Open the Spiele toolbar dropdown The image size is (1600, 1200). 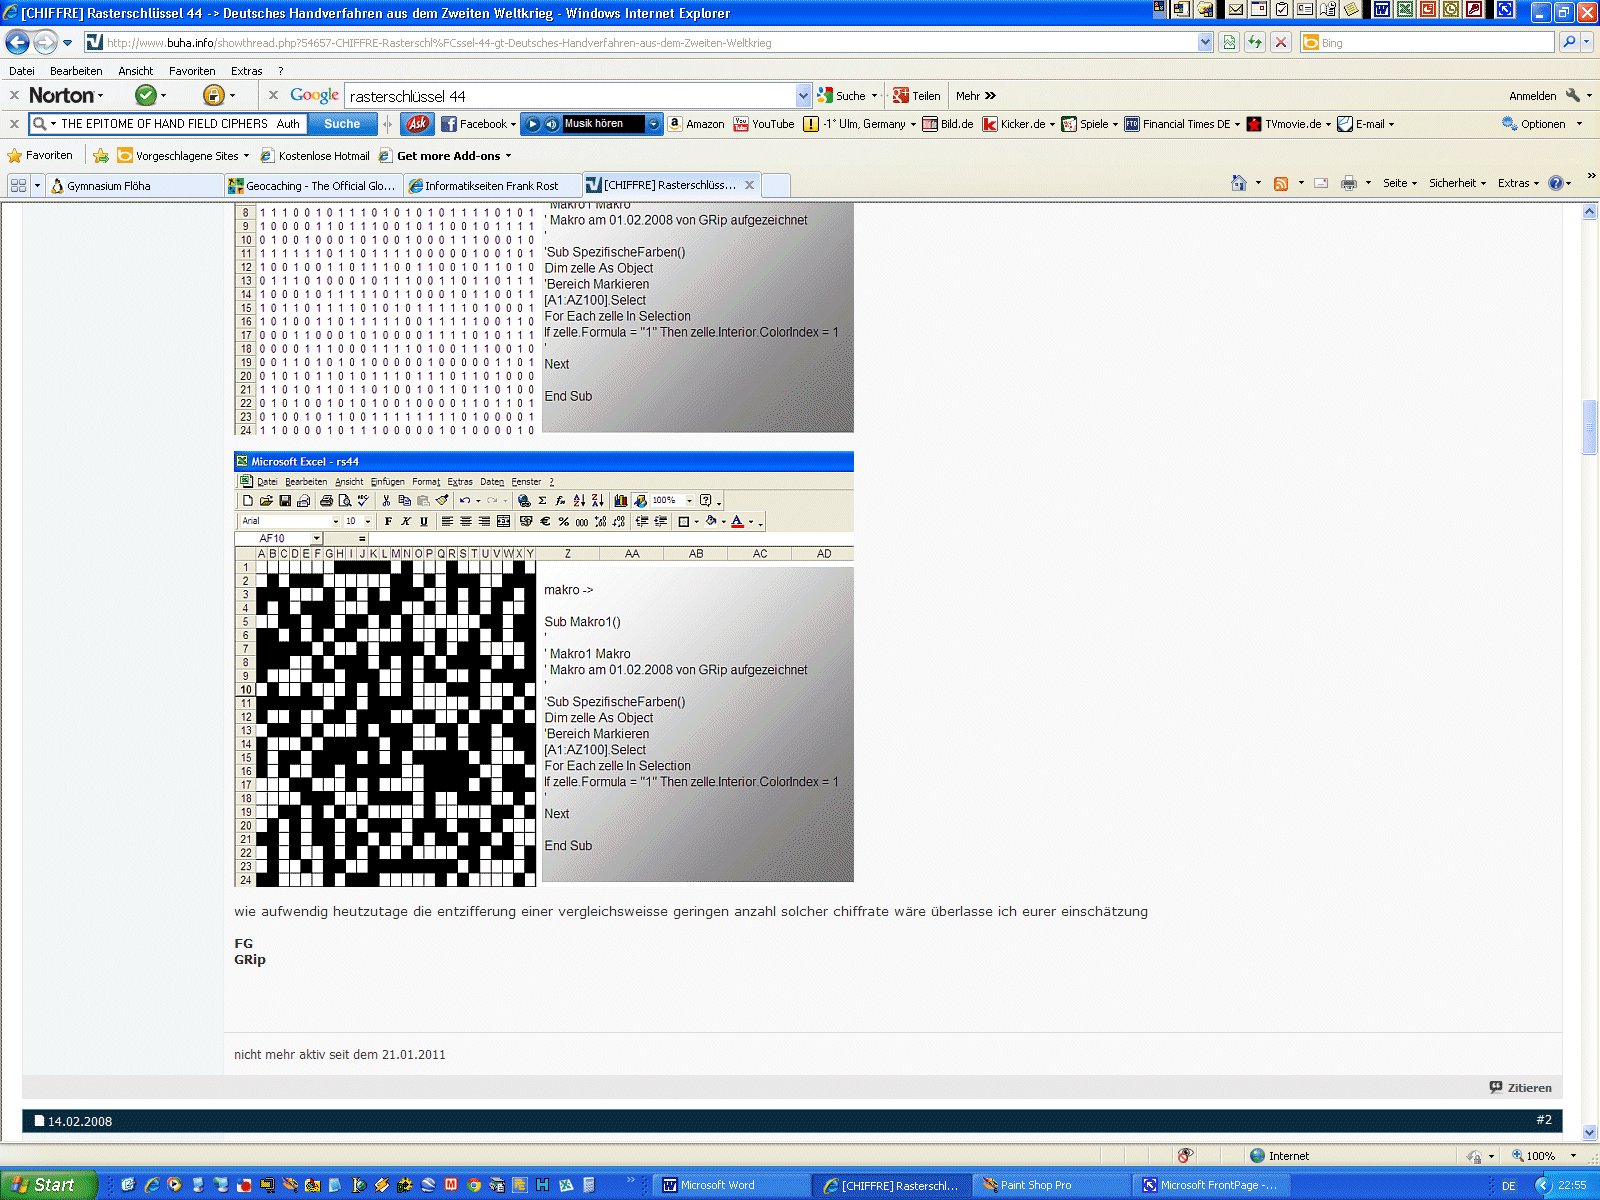coord(1090,124)
